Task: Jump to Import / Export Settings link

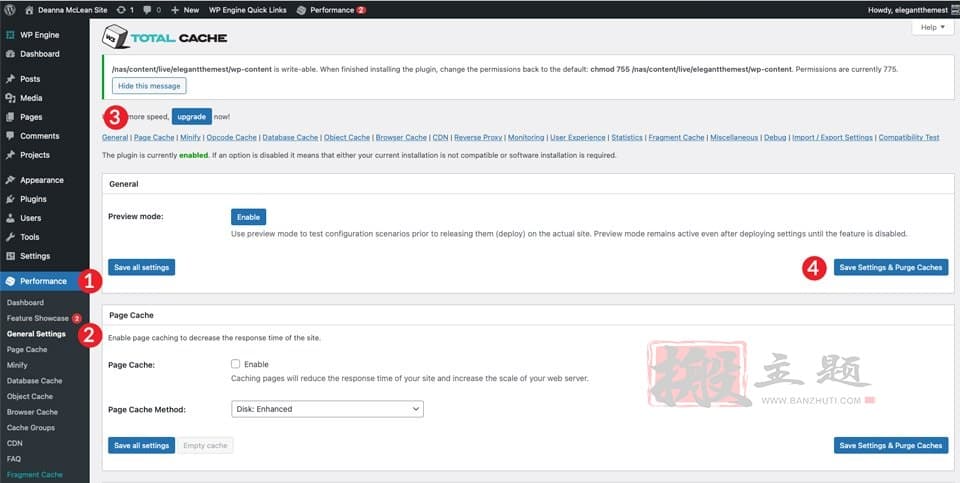Action: coord(833,138)
